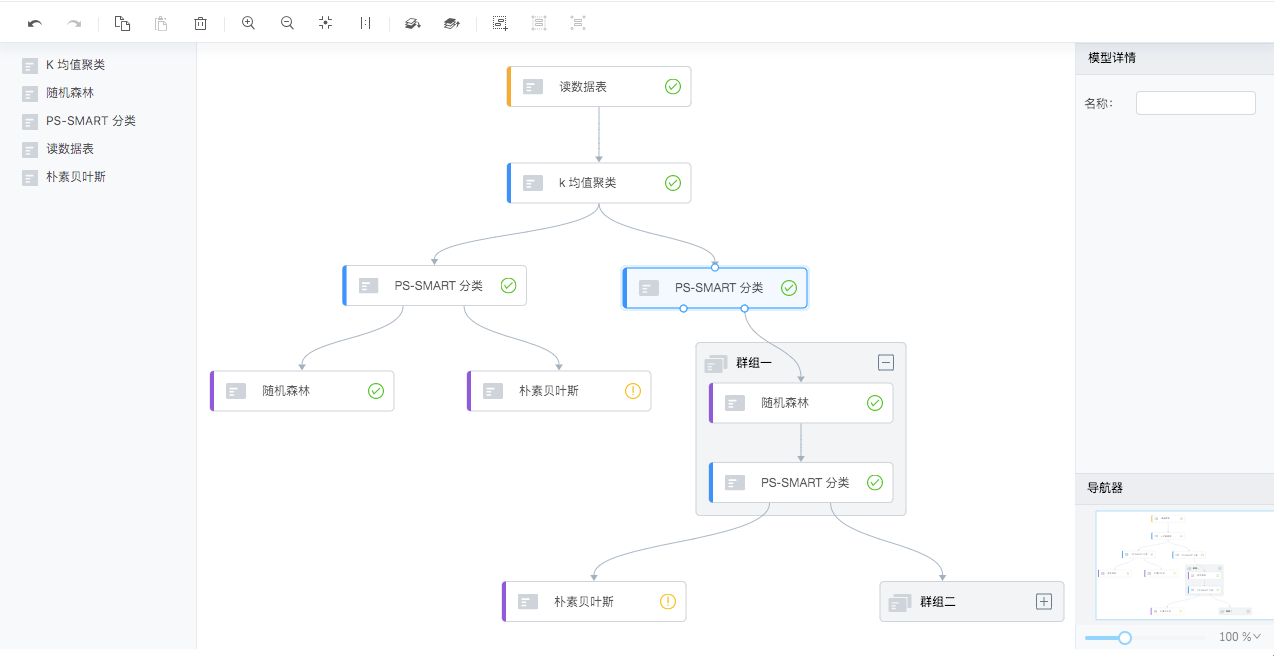Redo the last undone action

coord(74,23)
